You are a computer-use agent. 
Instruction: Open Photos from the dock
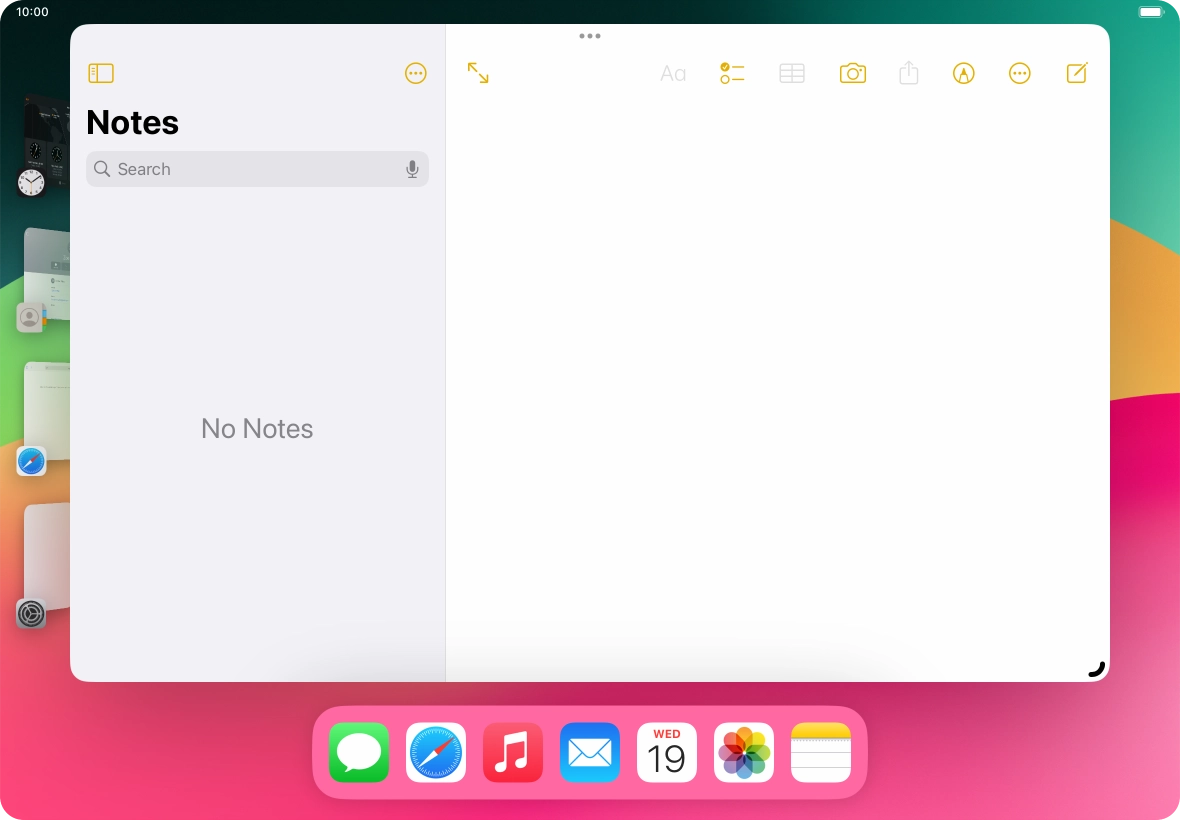tap(744, 753)
